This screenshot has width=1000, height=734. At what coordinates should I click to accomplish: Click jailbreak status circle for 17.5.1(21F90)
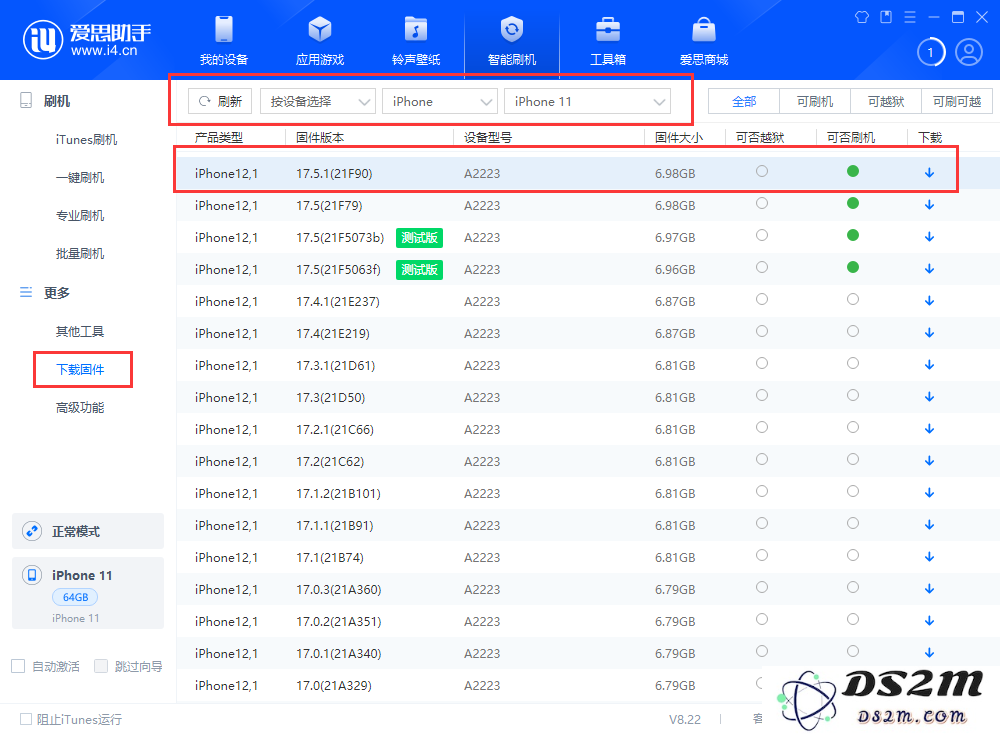(761, 171)
